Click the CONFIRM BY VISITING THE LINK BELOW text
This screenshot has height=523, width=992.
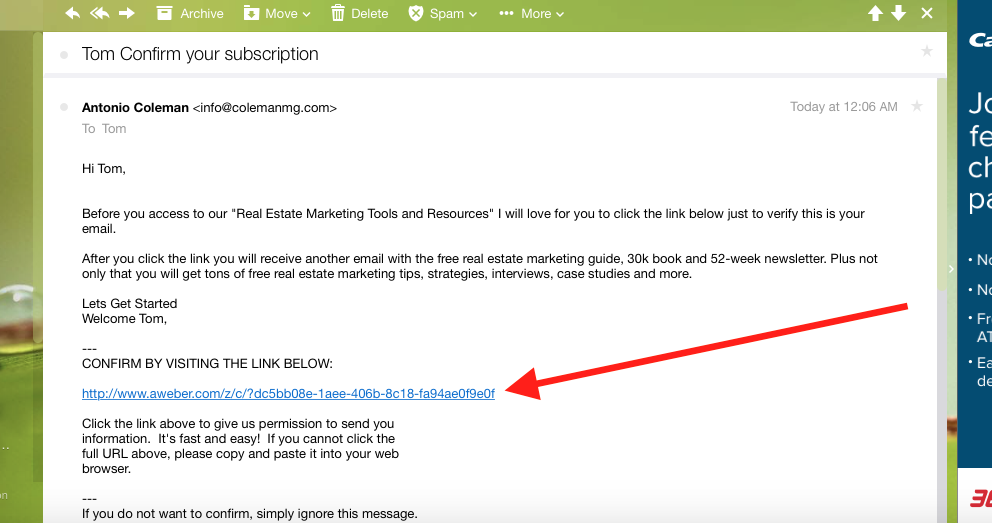(x=207, y=364)
